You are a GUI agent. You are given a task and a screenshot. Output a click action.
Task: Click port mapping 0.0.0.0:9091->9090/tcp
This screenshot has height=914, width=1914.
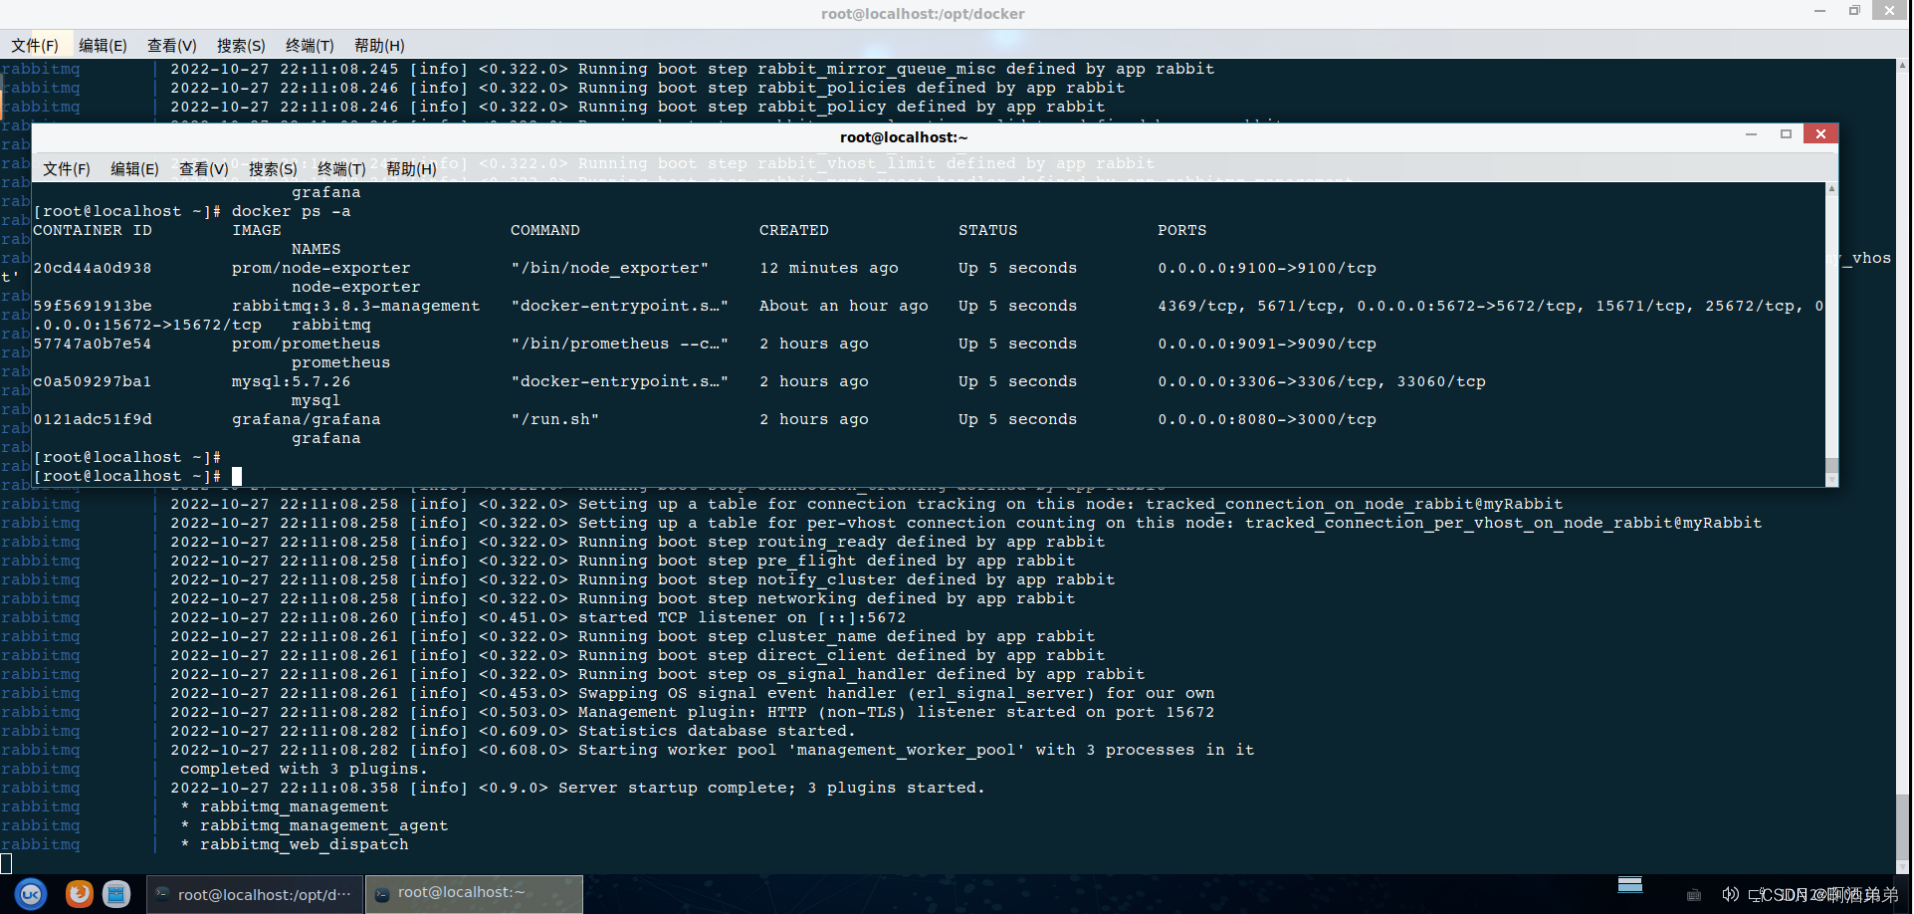click(1267, 344)
